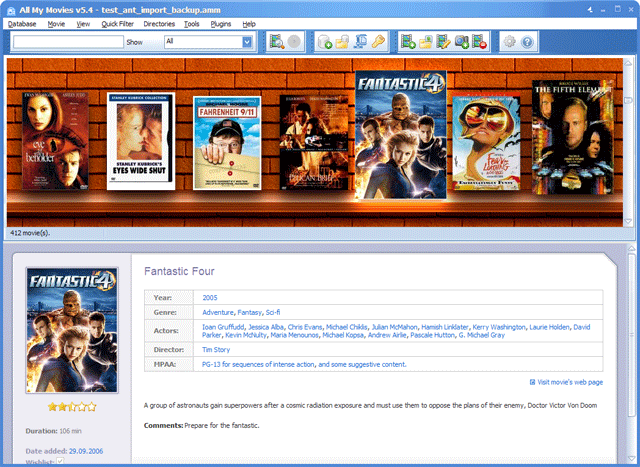Click shelf scrollbar down arrow
Screen dimensions: 640x467
(628, 221)
